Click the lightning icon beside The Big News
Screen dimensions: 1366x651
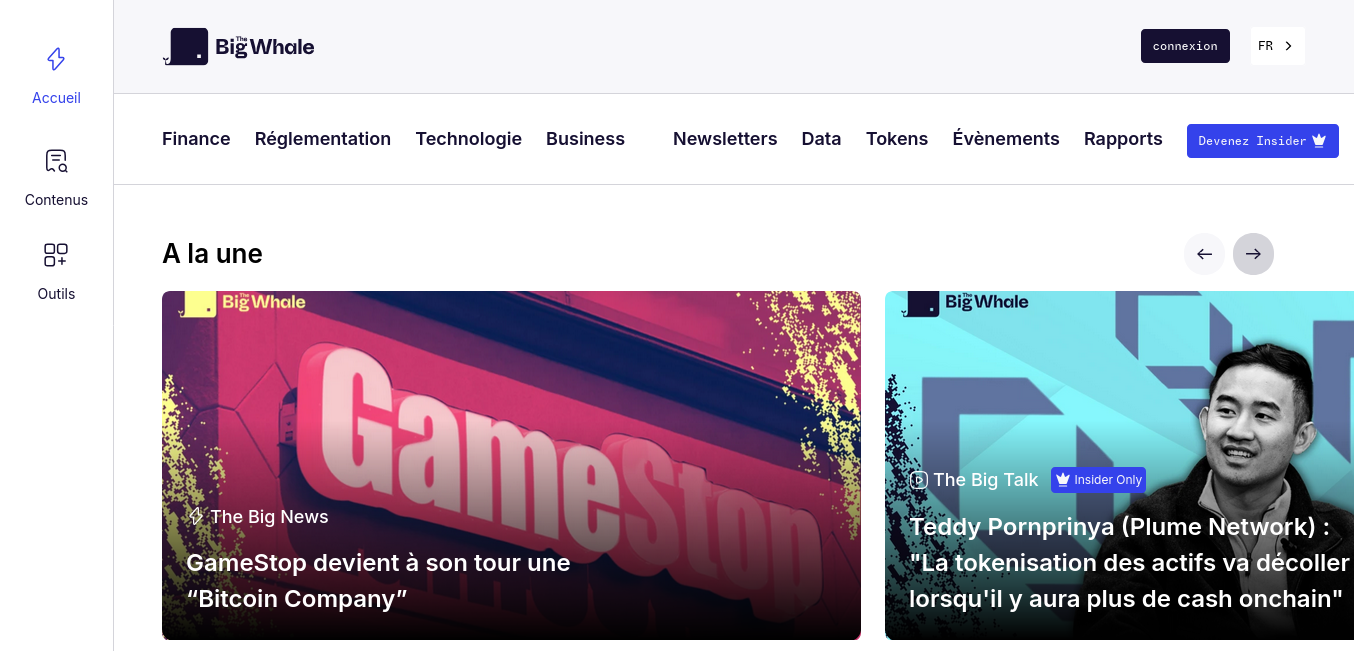(196, 517)
